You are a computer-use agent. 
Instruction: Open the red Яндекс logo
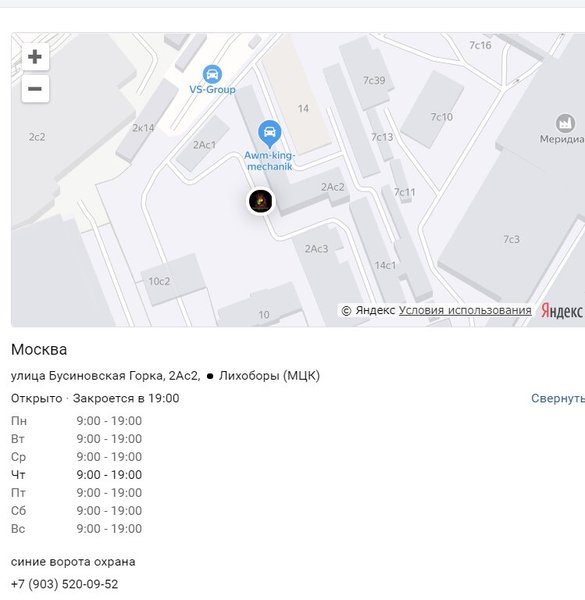(562, 311)
